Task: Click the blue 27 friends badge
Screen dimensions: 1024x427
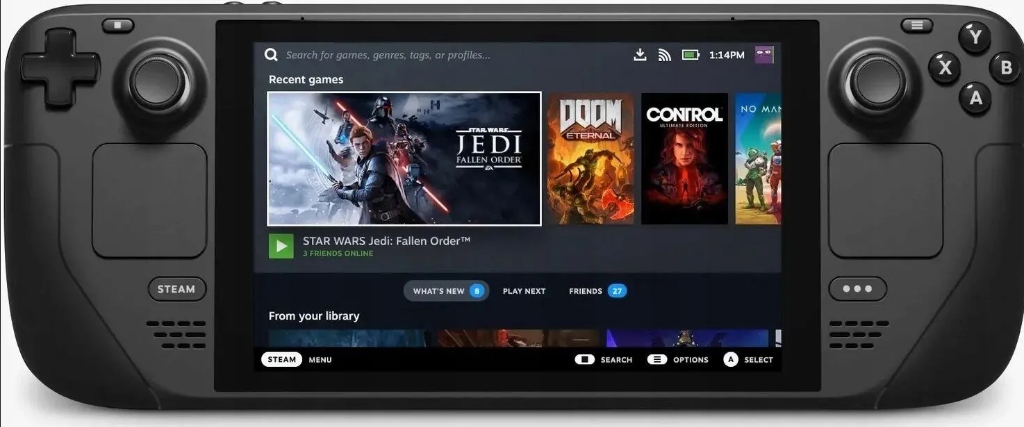Action: 617,291
